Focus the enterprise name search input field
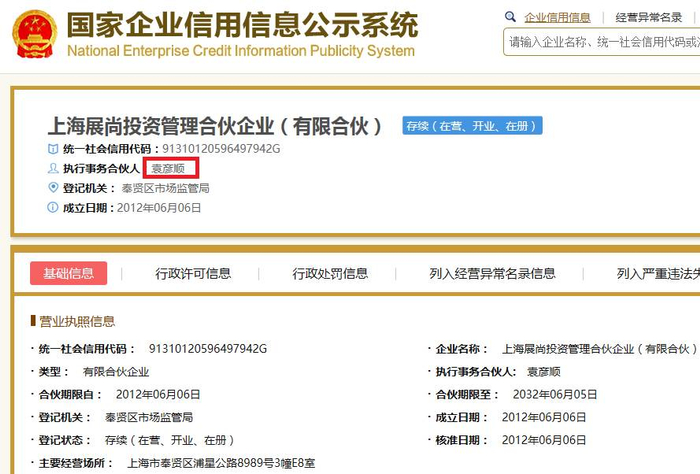Screen dimensions: 700x474 click(x=601, y=42)
